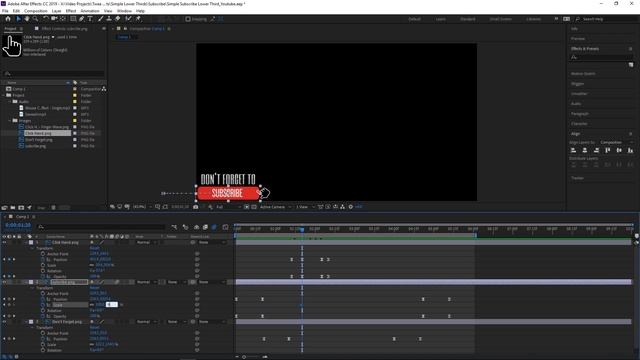Select the Pen tool
This screenshot has width=640, height=360.
coord(82,19)
